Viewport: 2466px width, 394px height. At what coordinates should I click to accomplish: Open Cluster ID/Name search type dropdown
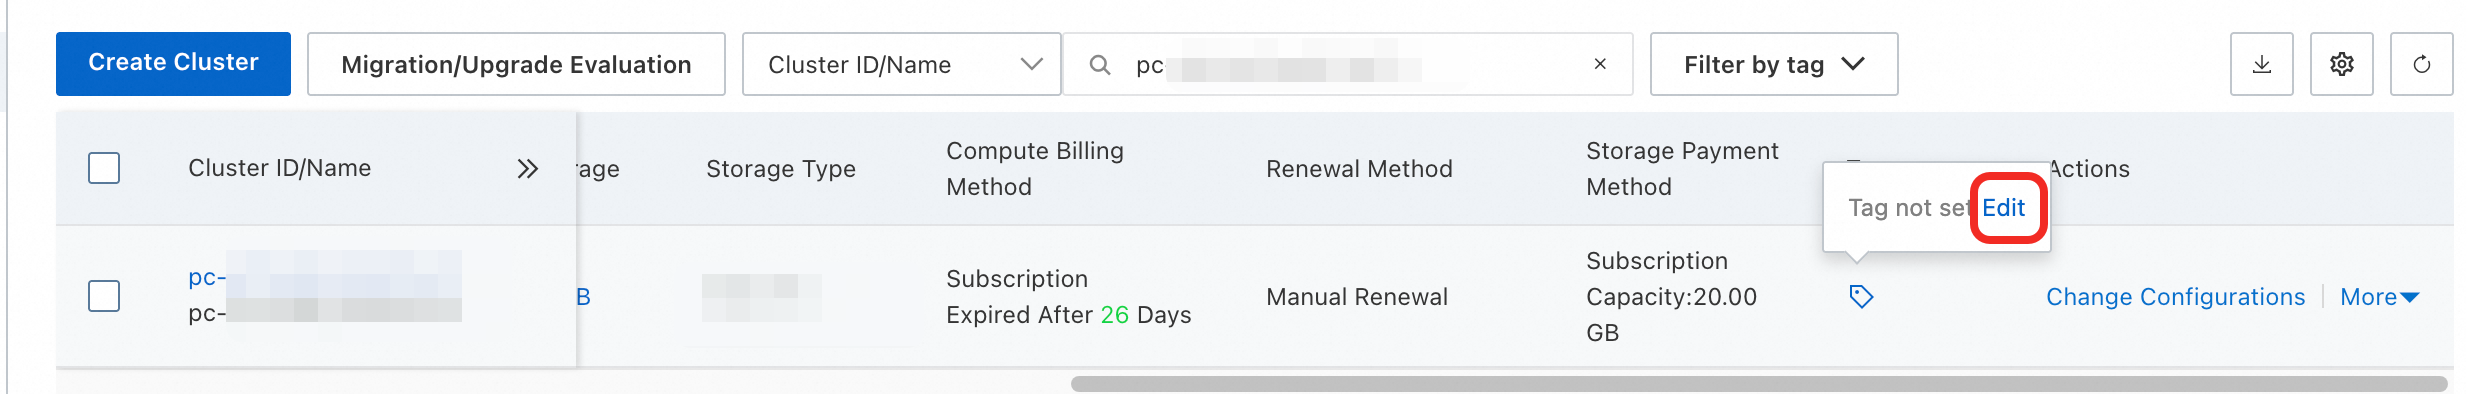[x=901, y=64]
